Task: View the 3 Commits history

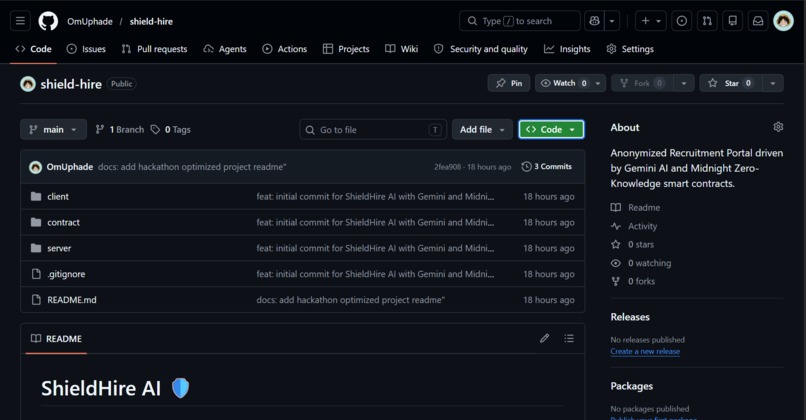Action: coord(546,167)
